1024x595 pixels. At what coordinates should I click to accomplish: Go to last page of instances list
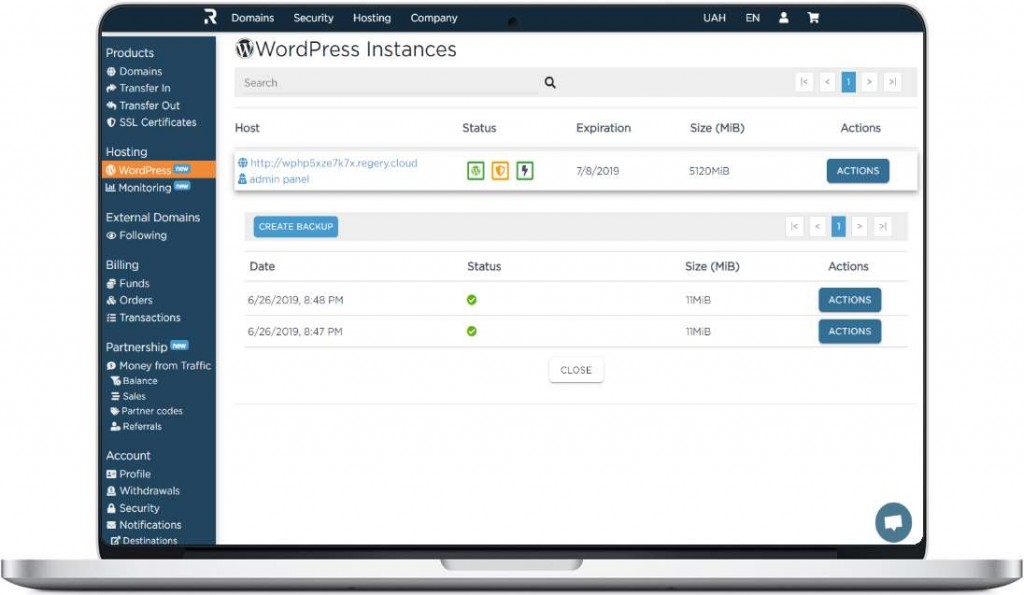coord(892,82)
